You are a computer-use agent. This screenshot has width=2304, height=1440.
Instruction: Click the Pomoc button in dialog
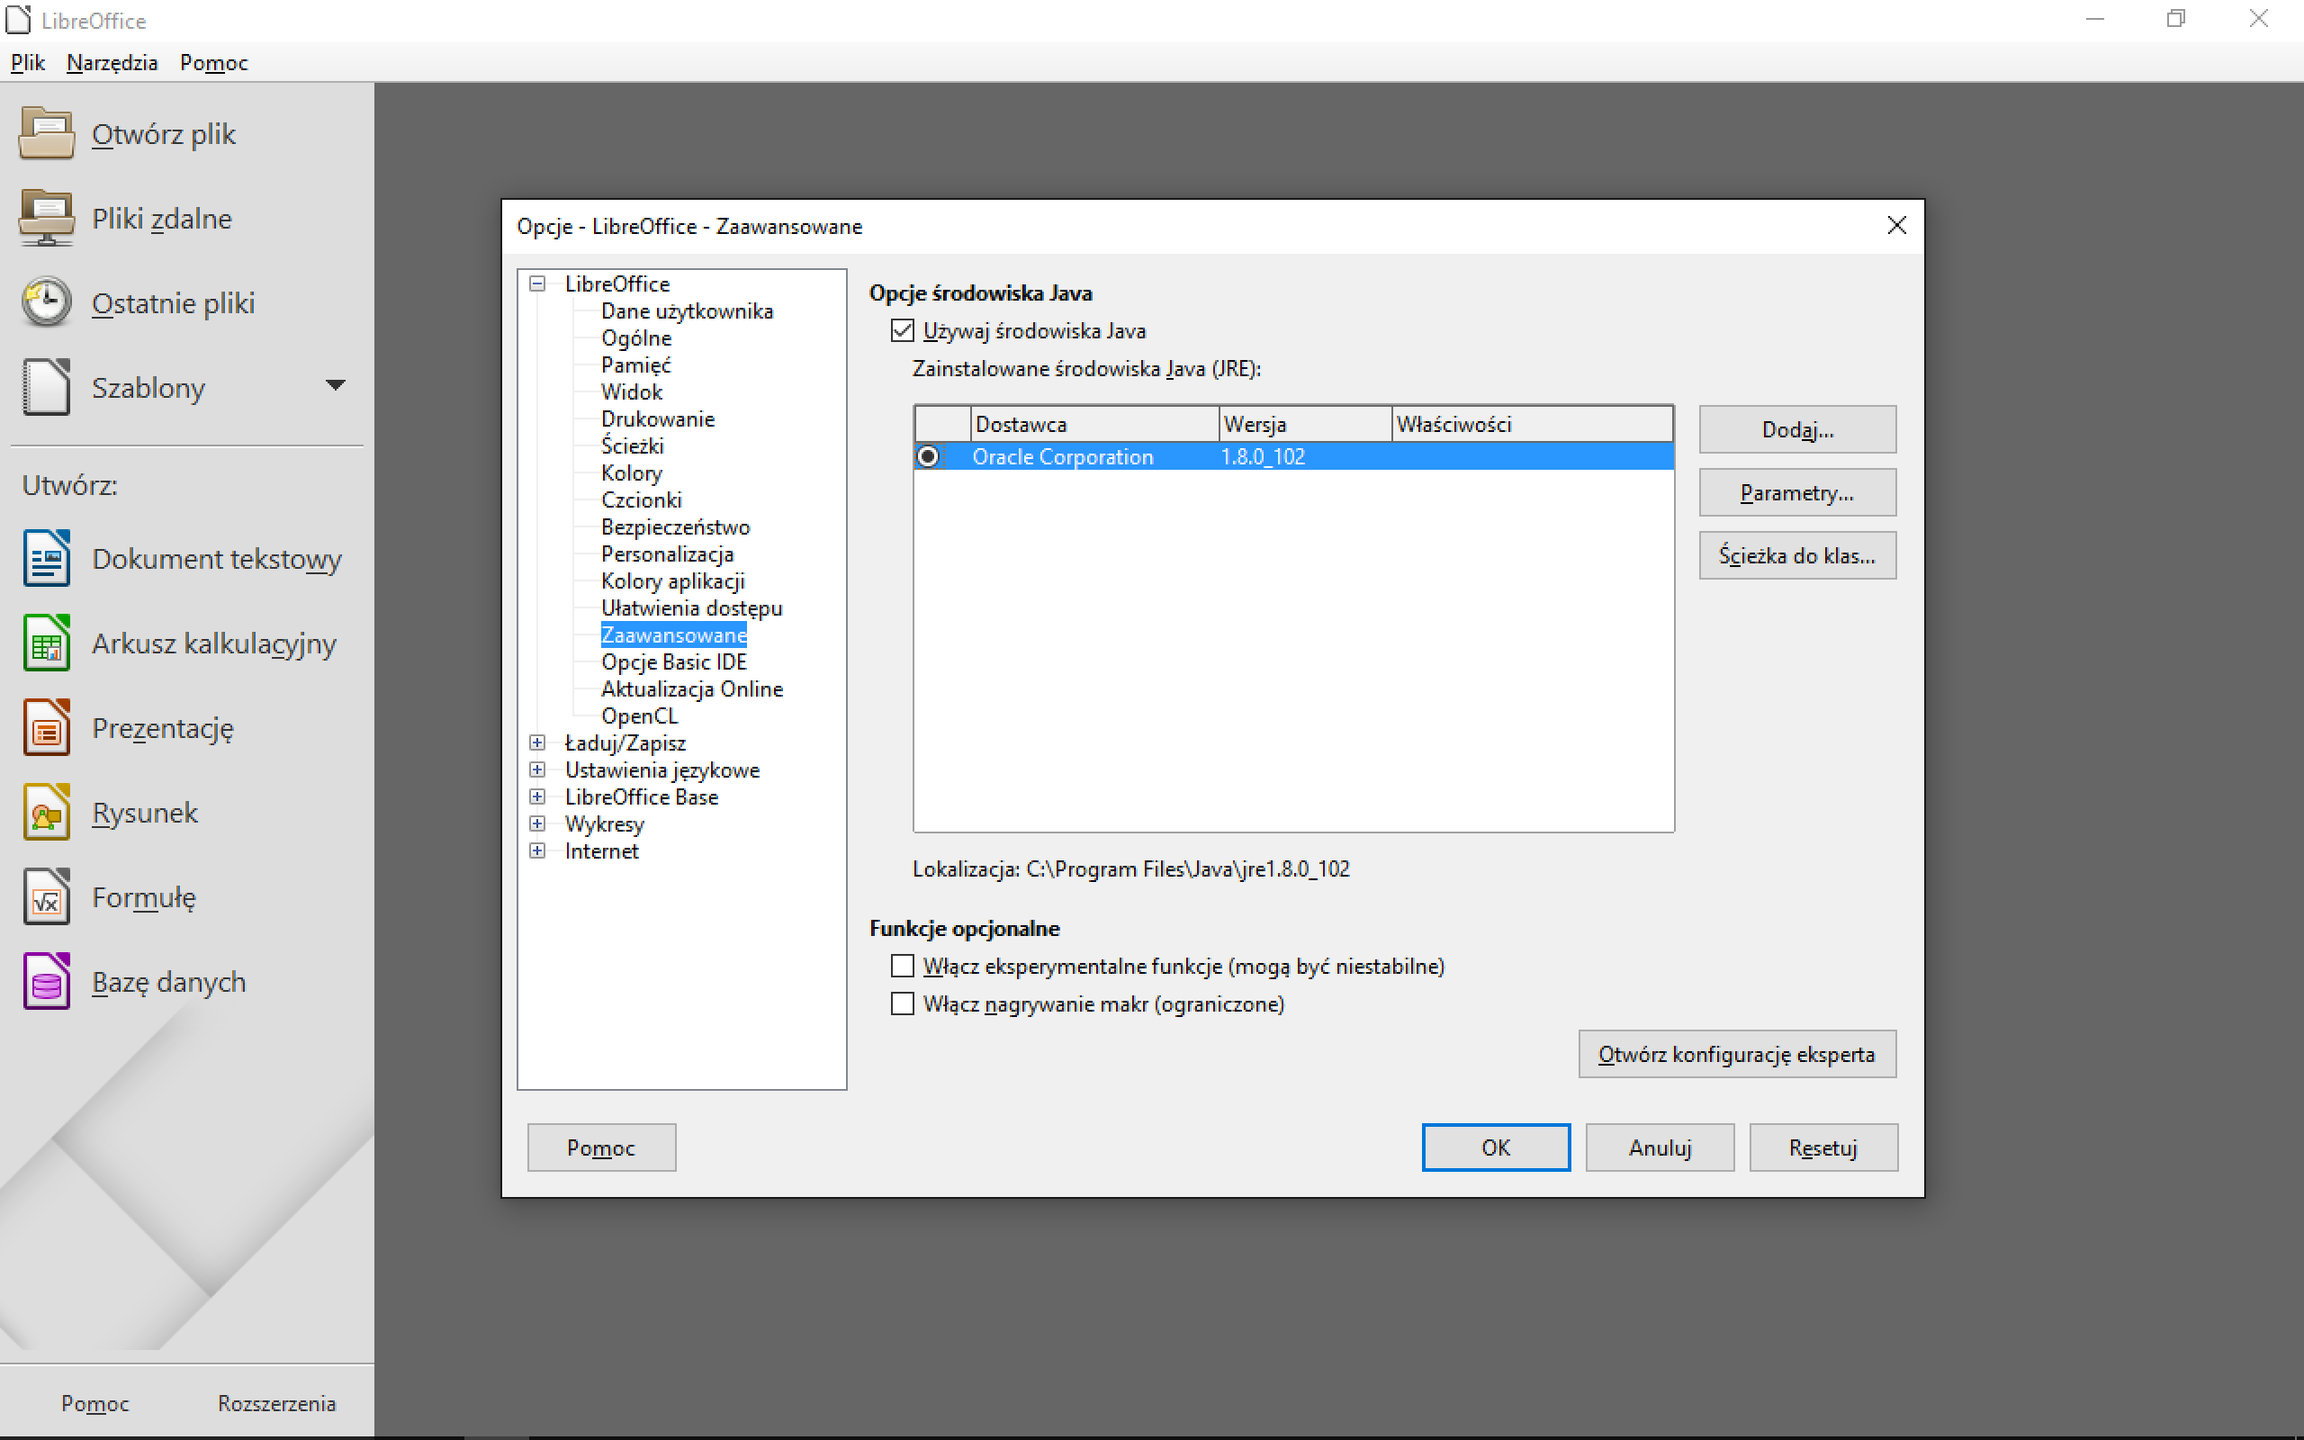pyautogui.click(x=601, y=1148)
